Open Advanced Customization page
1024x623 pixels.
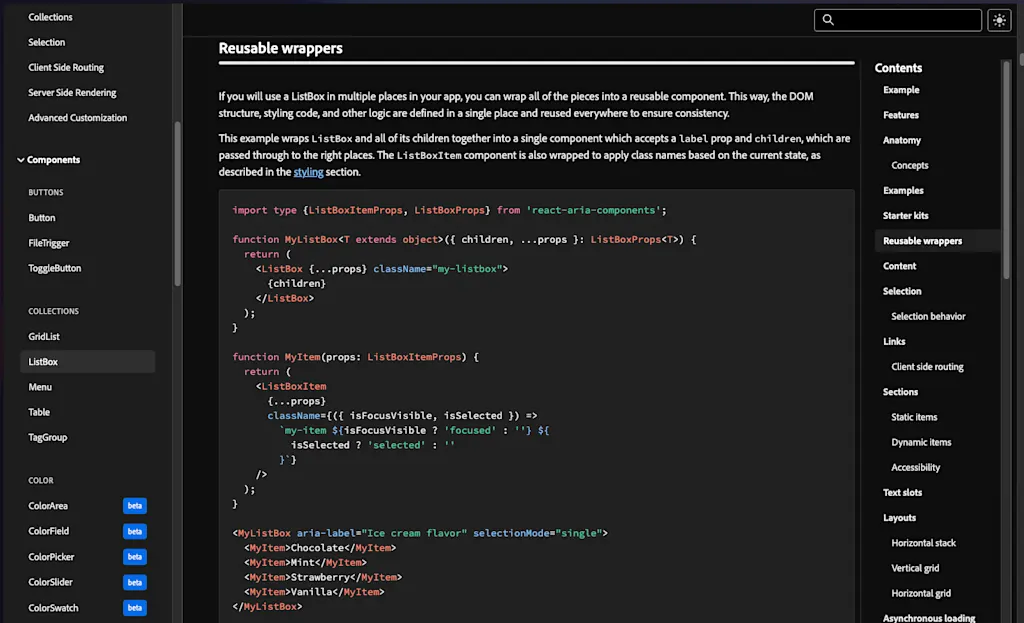[x=77, y=118]
